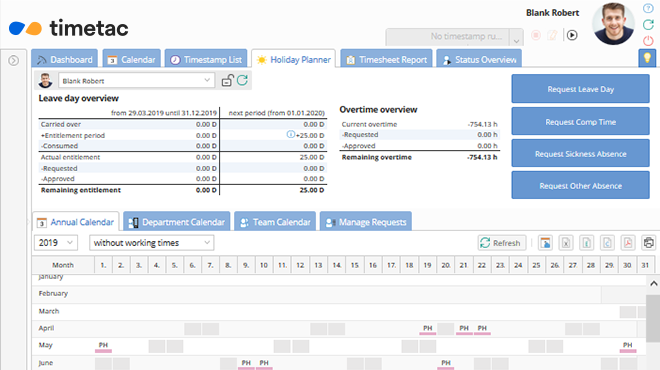Image resolution: width=660 pixels, height=370 pixels.
Task: Click the calendar scrollbar up arrow
Action: 653,283
